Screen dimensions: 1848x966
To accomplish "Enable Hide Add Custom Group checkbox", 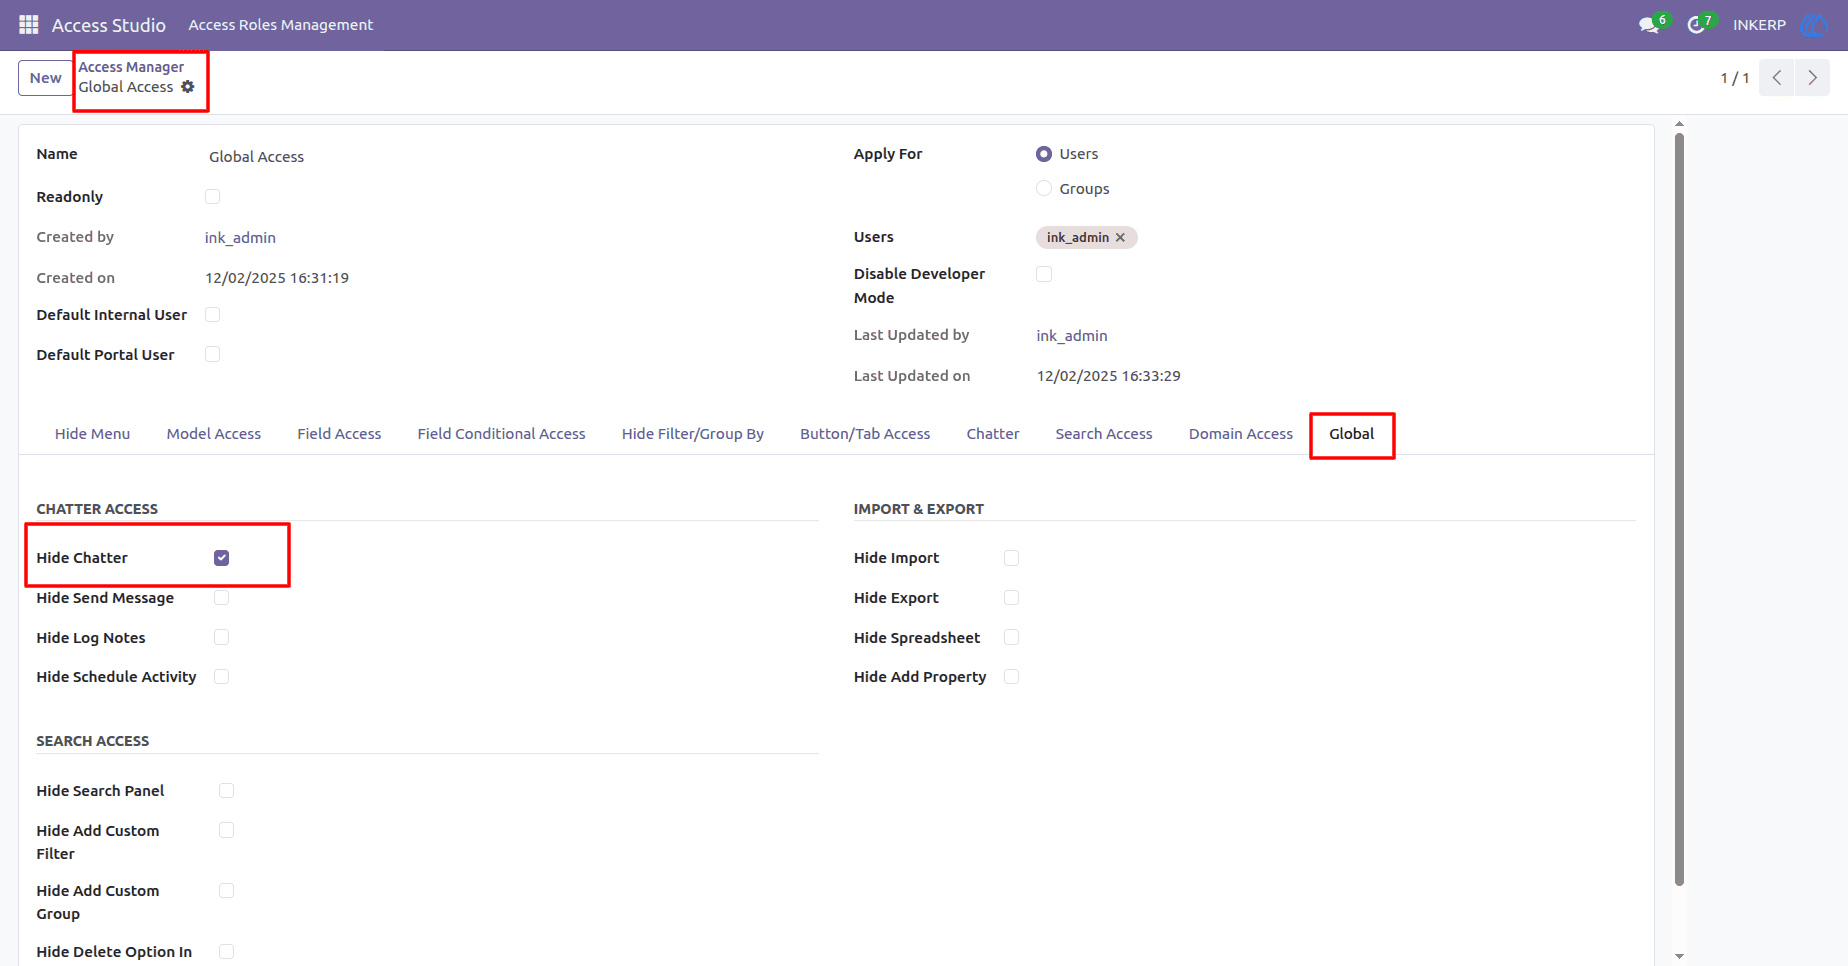I will pyautogui.click(x=227, y=891).
